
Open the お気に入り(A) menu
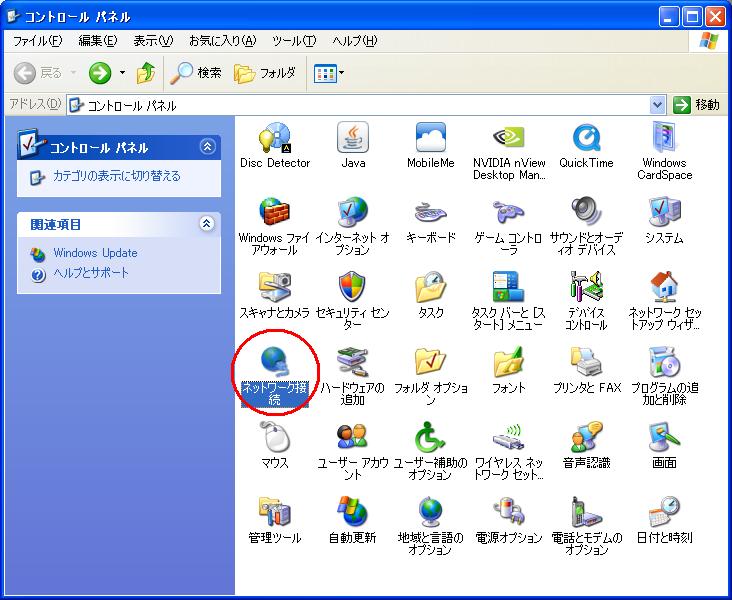click(x=223, y=41)
